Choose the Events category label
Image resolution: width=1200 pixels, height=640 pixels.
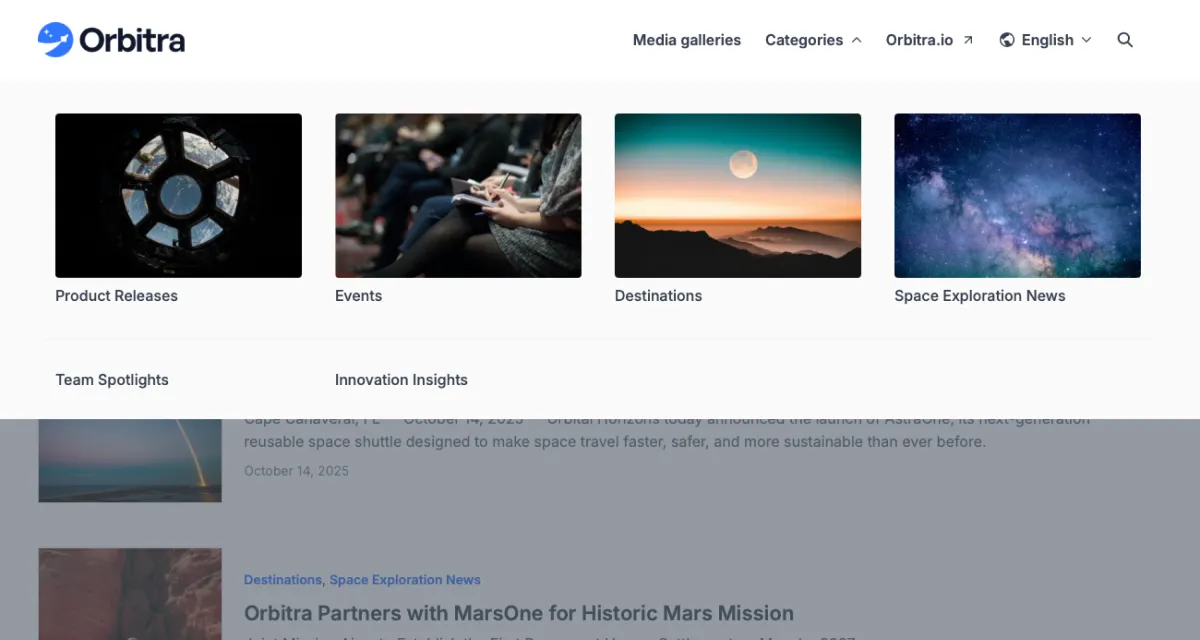(358, 296)
